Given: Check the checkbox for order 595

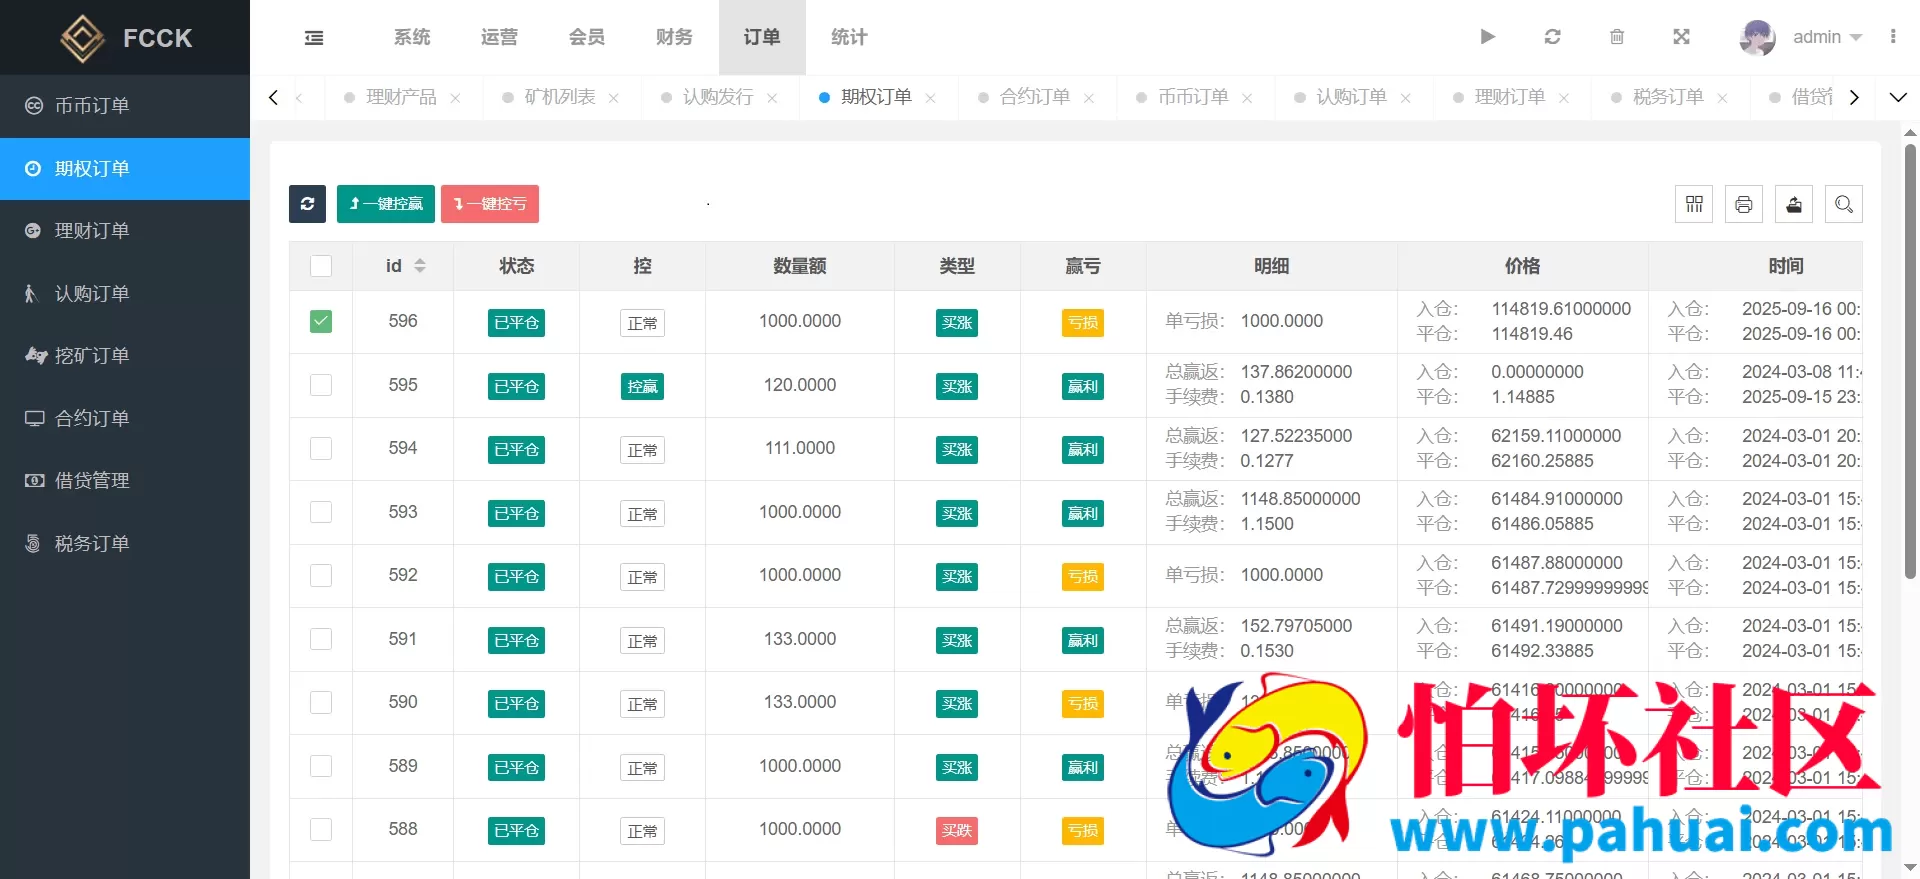Looking at the screenshot, I should 321,385.
